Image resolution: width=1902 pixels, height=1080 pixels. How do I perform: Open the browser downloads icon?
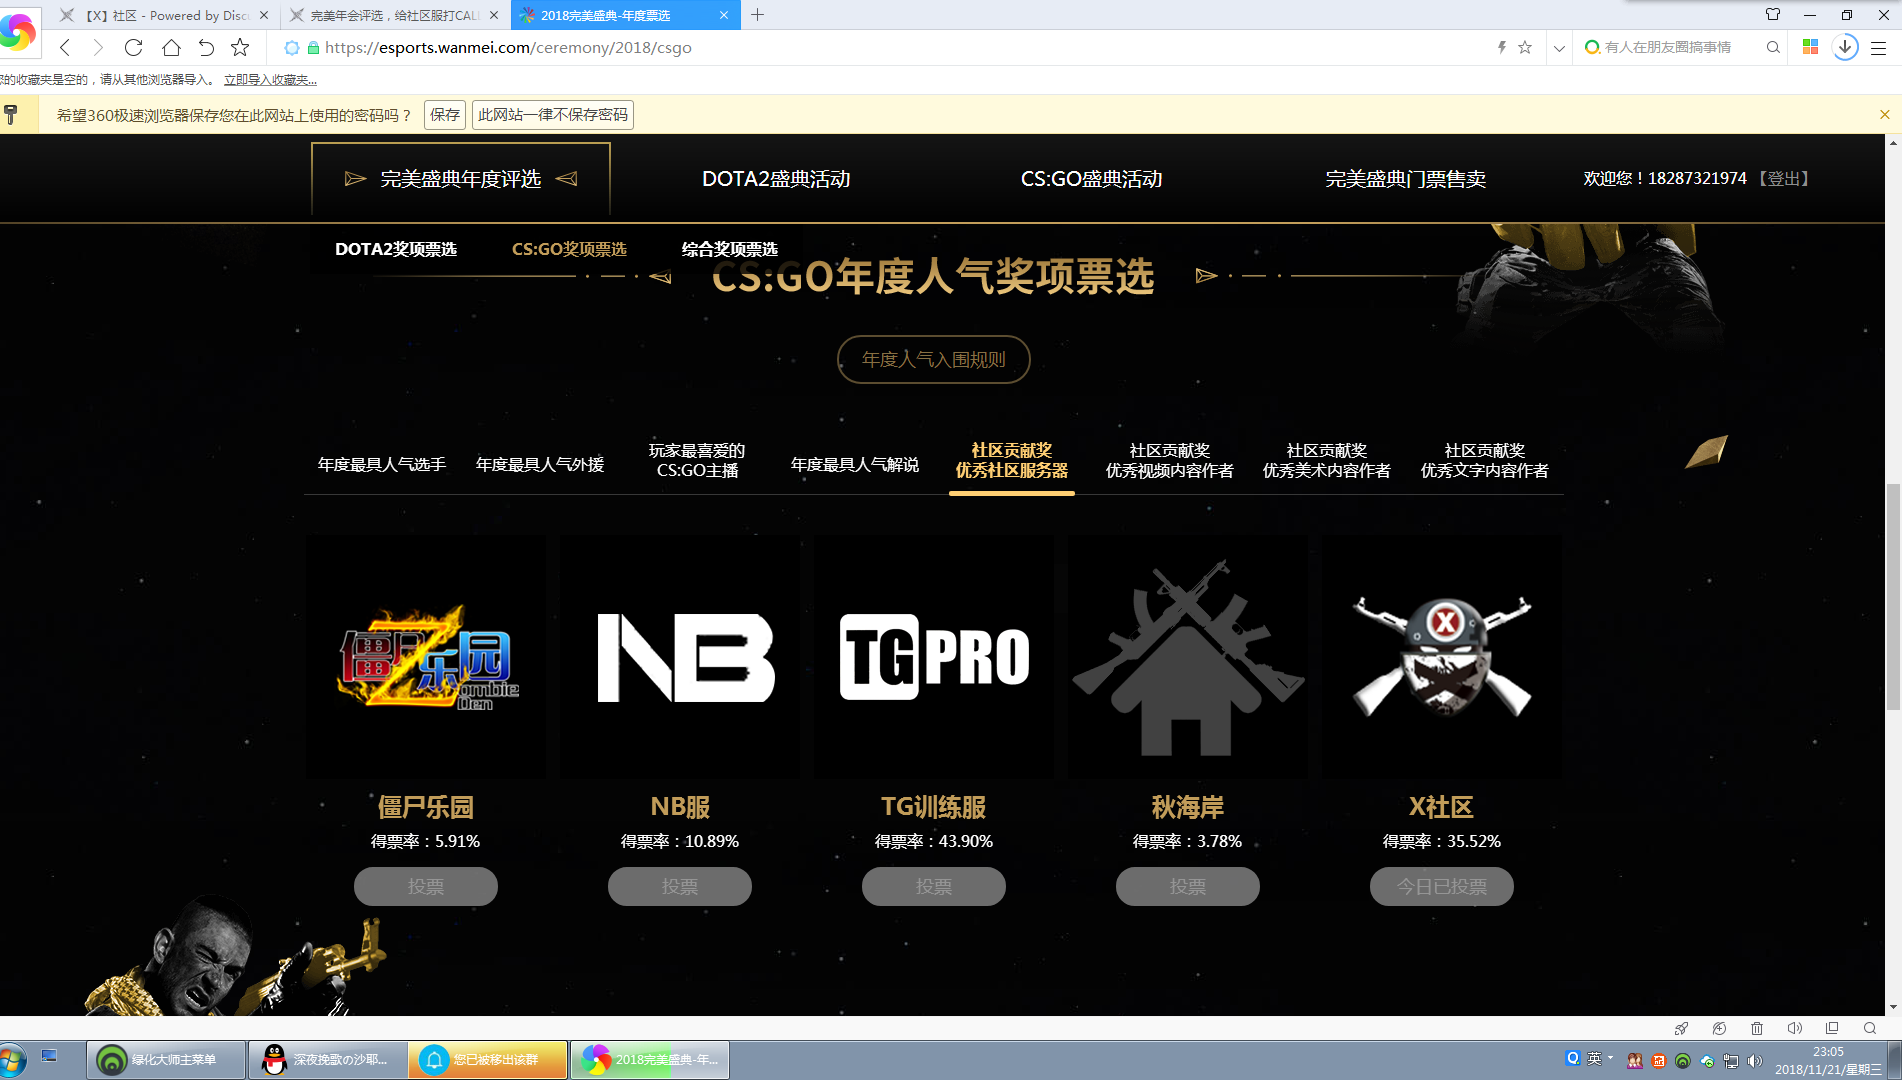pos(1845,47)
